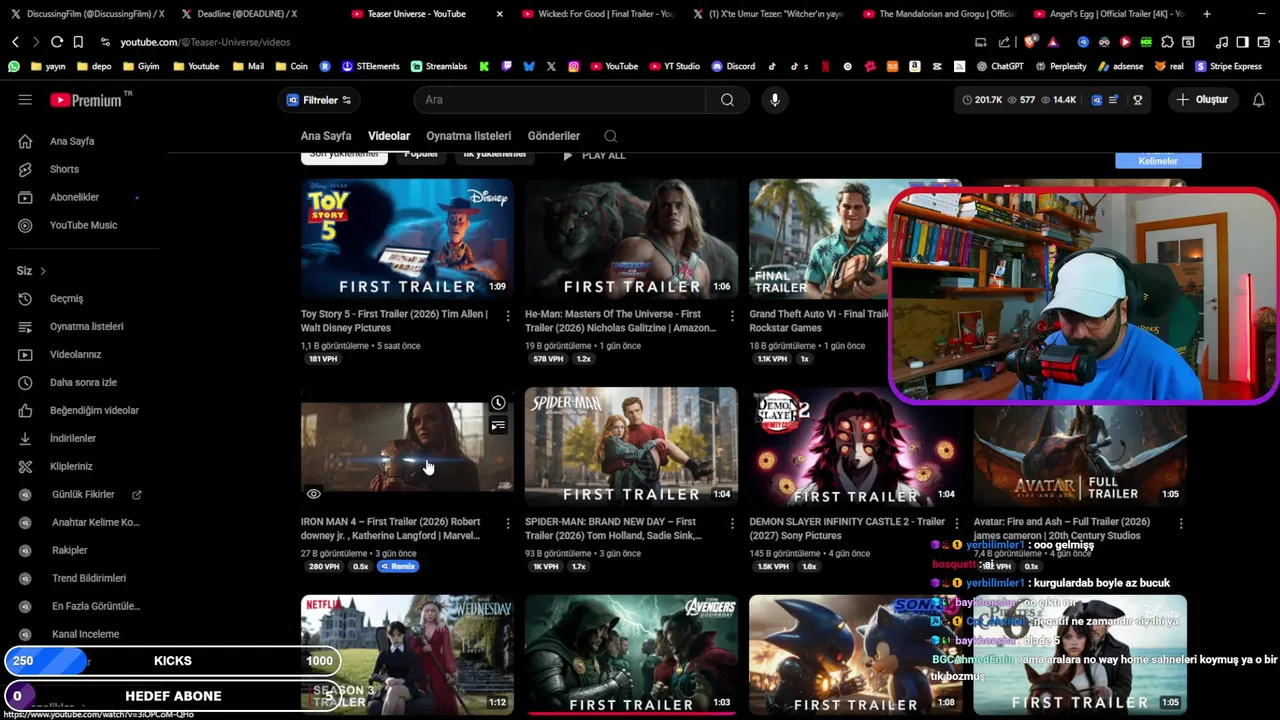Open options menu for Avatar video

(1180, 524)
